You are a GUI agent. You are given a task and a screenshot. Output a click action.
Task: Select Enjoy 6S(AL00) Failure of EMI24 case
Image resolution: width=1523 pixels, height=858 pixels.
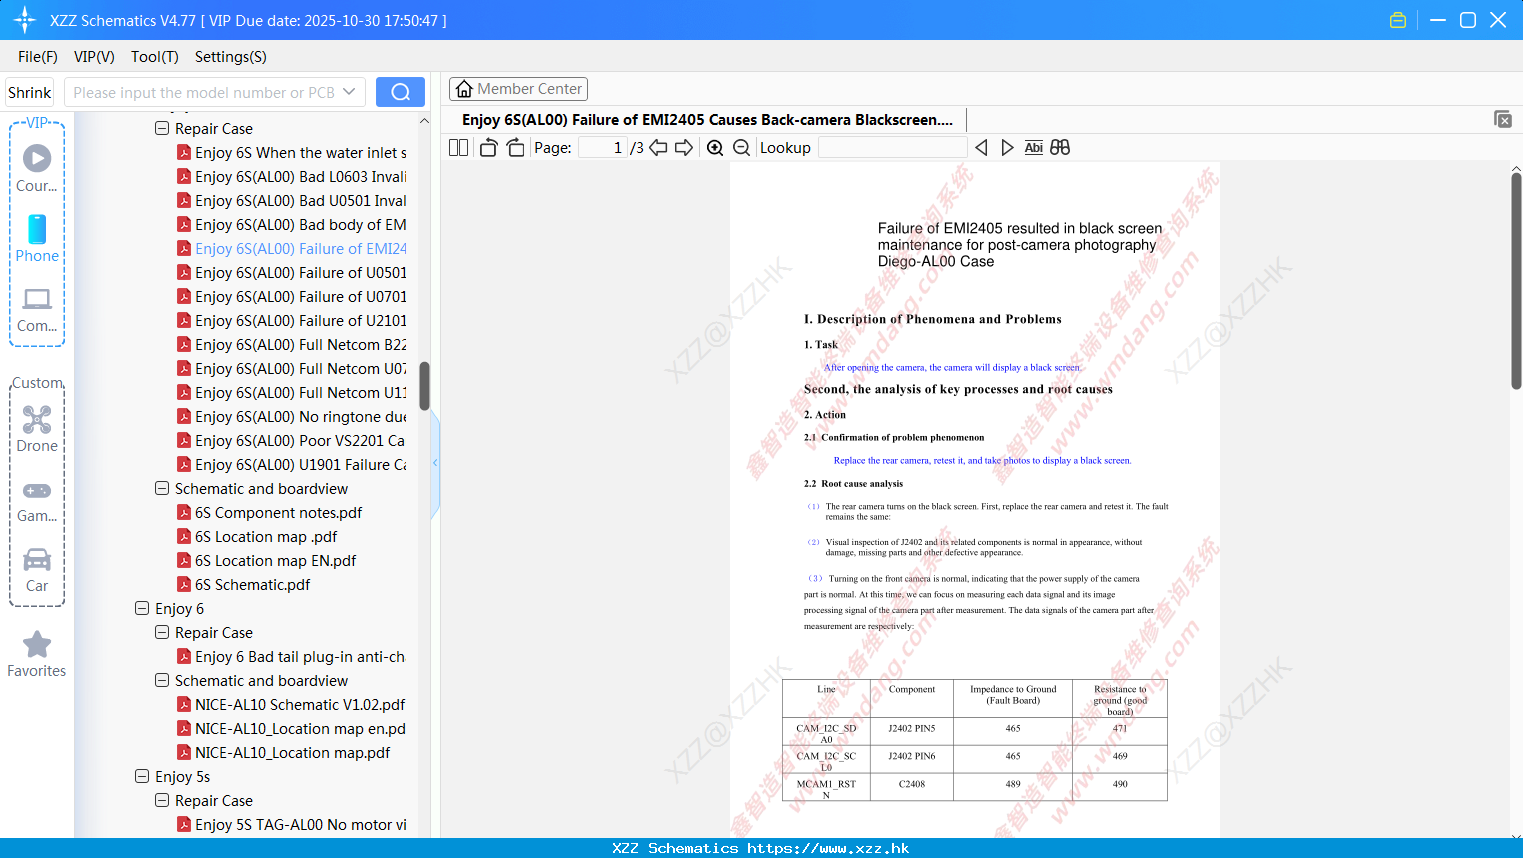(292, 248)
